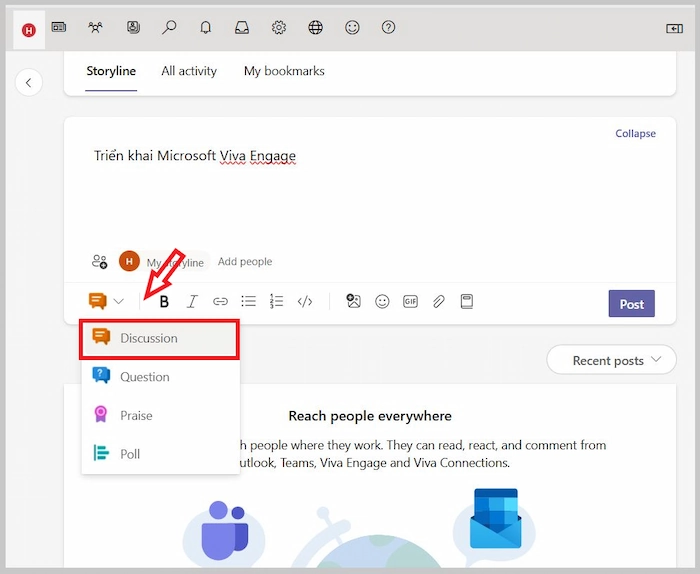Screen dimensions: 700x574
Task: Choose Poll from the post type menu
Action: tap(159, 454)
